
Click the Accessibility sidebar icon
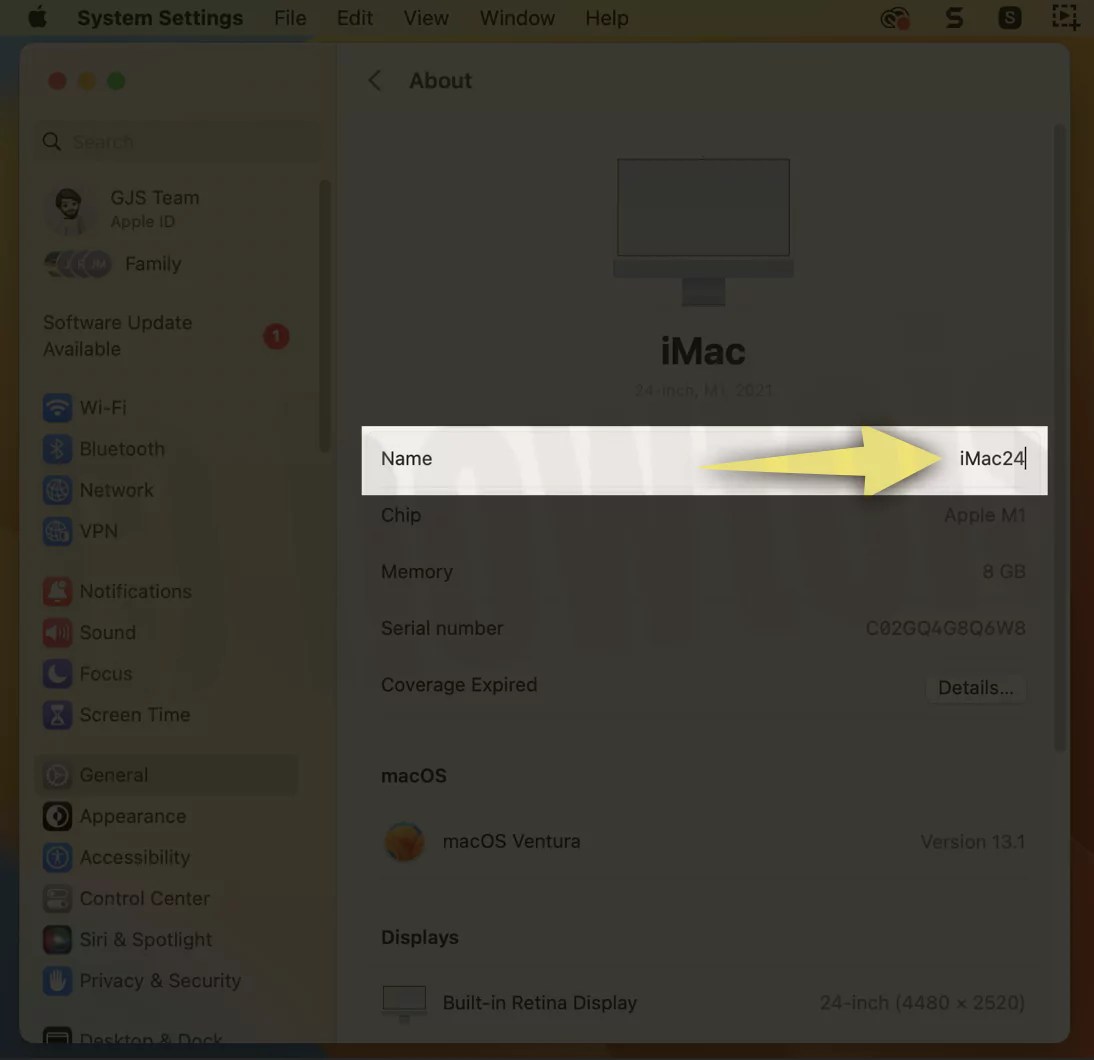point(57,857)
